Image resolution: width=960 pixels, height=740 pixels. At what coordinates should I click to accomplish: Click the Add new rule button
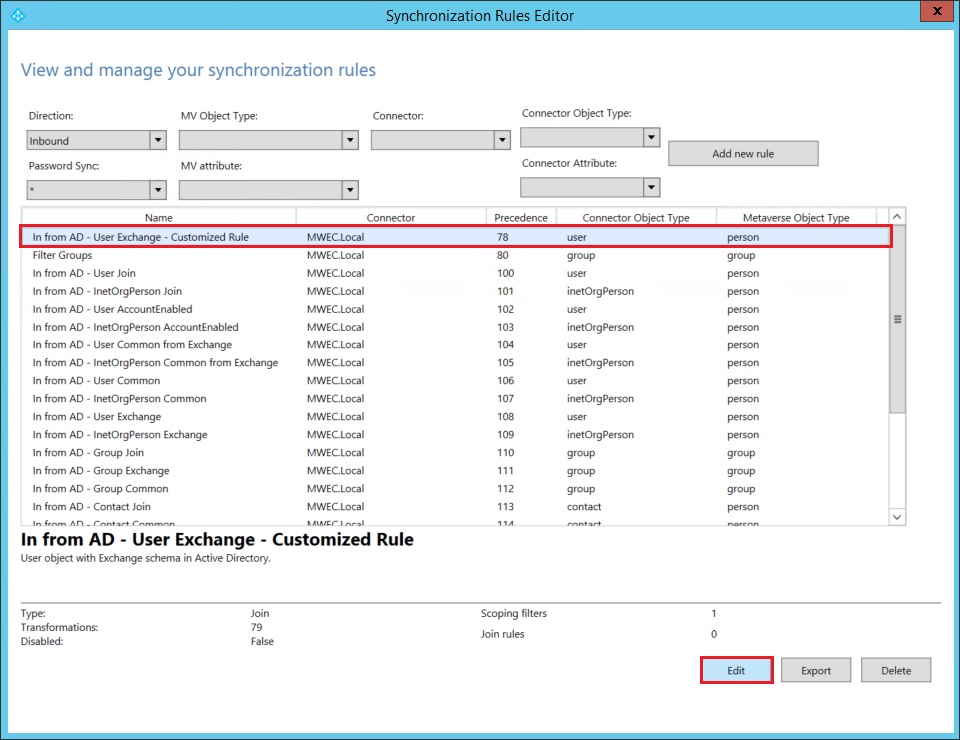743,154
